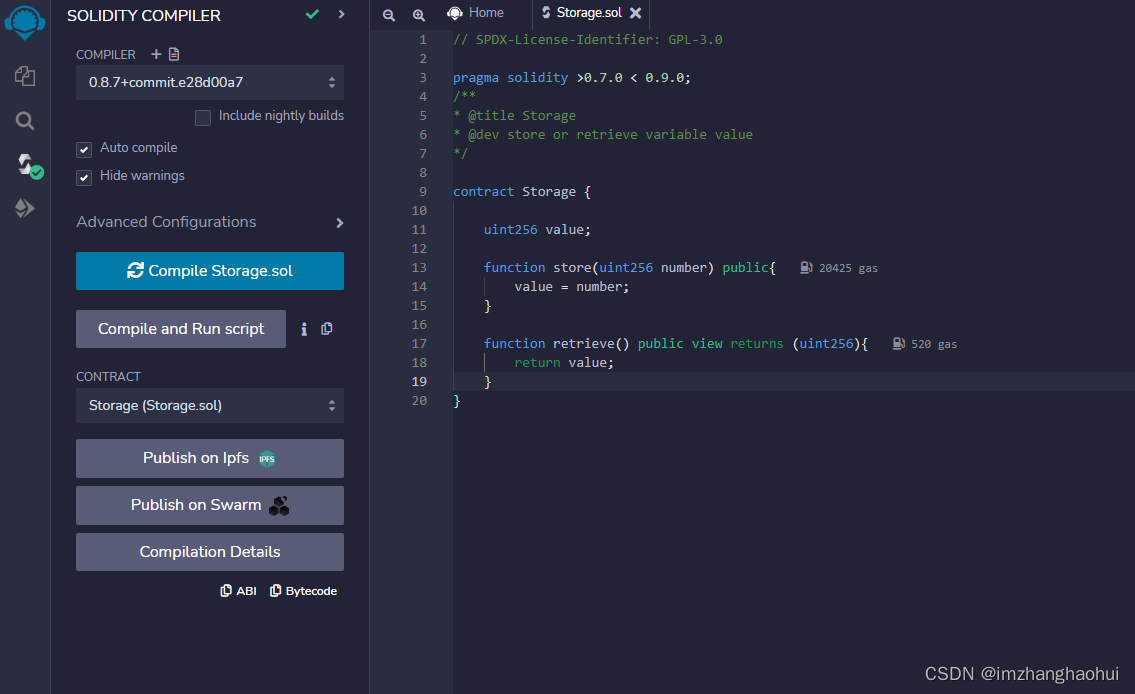Viewport: 1135px width, 694px height.
Task: Click Publish on Swarm button
Action: [x=210, y=506]
